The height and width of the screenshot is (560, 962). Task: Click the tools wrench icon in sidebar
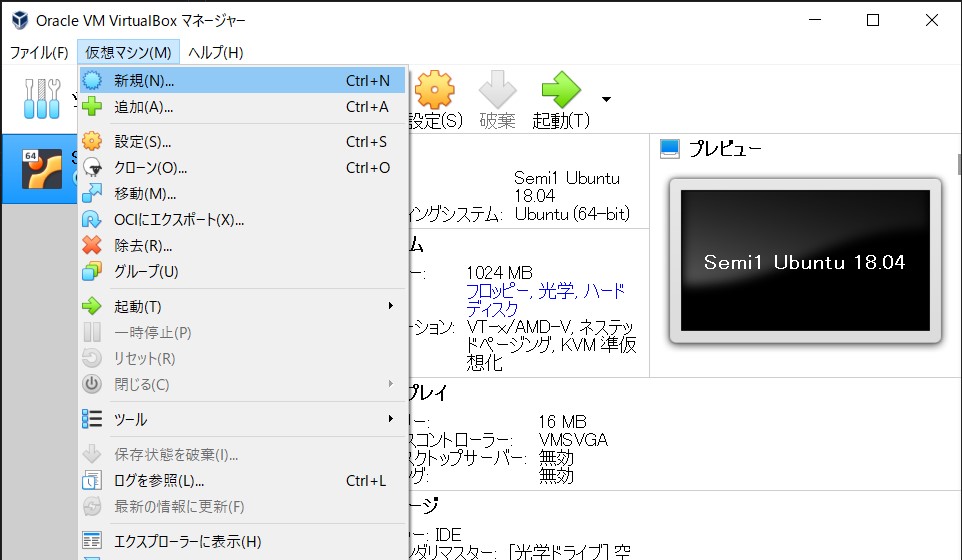coord(42,98)
